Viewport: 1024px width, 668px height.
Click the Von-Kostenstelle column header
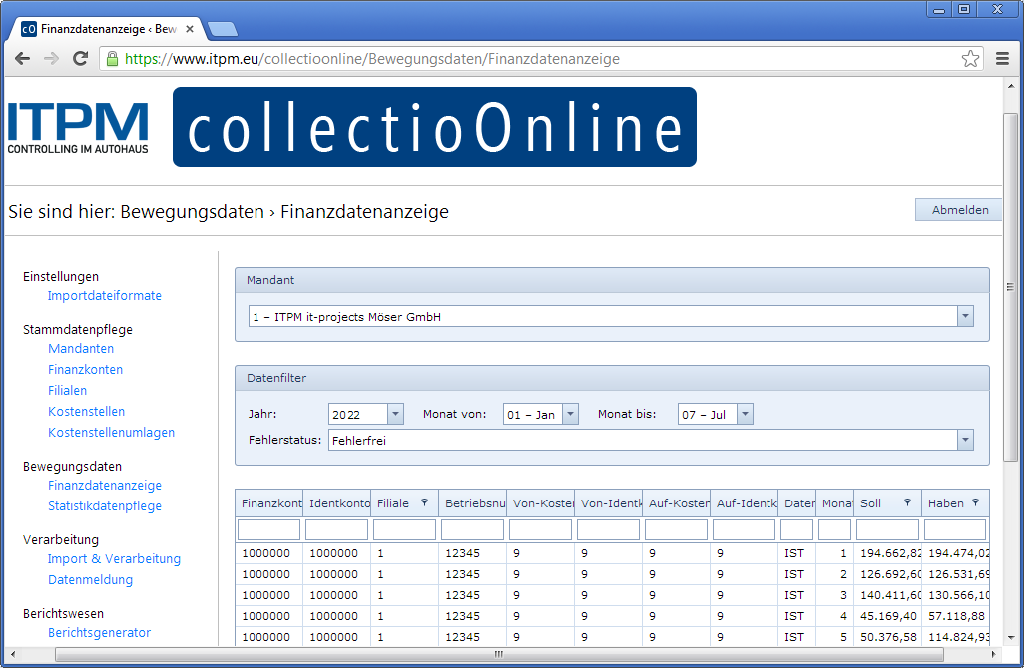[541, 503]
